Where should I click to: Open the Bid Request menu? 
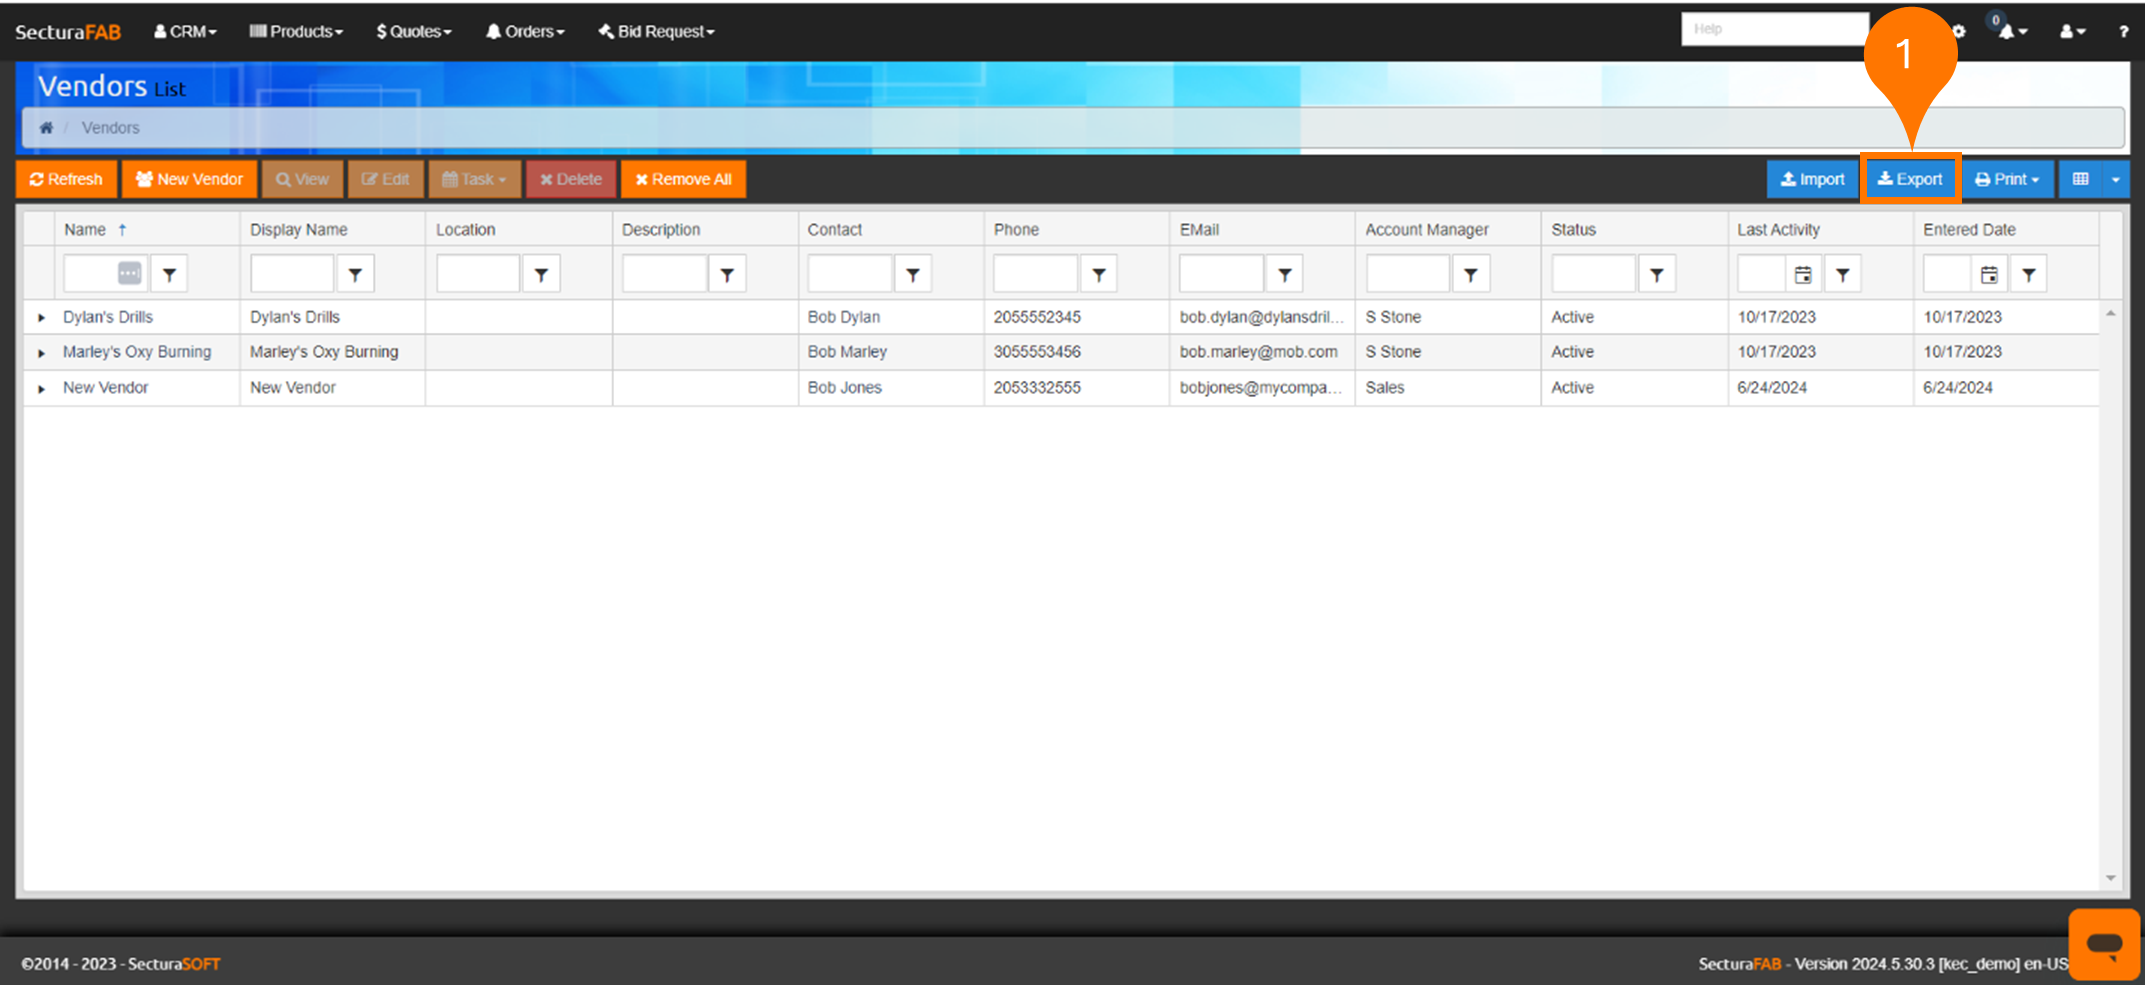click(x=657, y=31)
